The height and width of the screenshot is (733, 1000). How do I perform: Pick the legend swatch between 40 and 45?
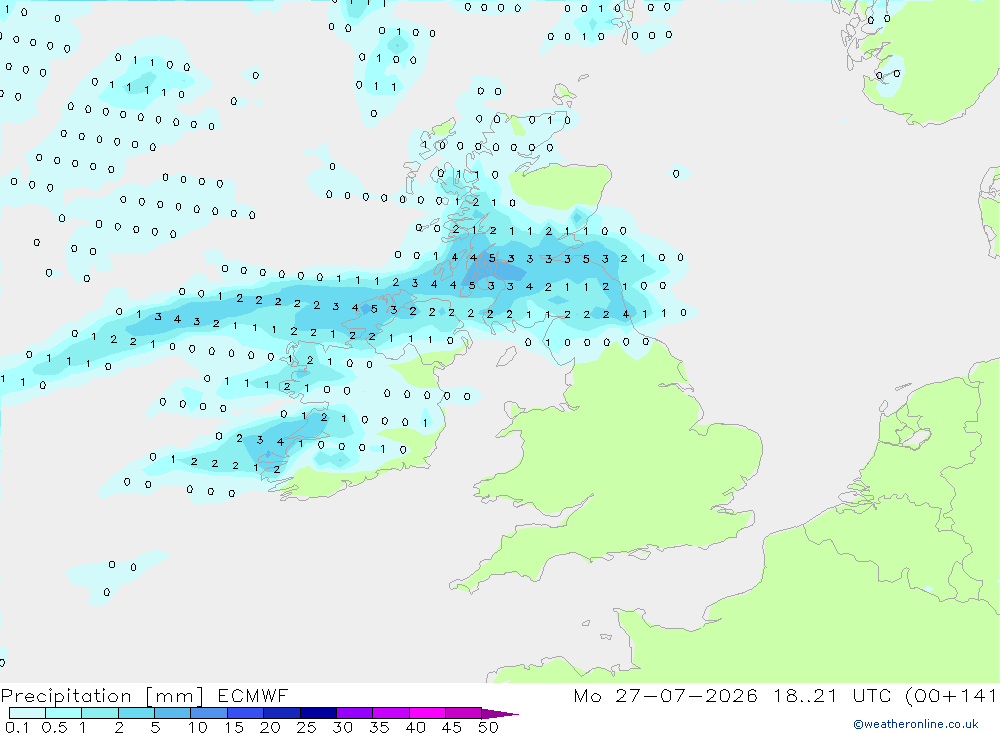[x=427, y=713]
